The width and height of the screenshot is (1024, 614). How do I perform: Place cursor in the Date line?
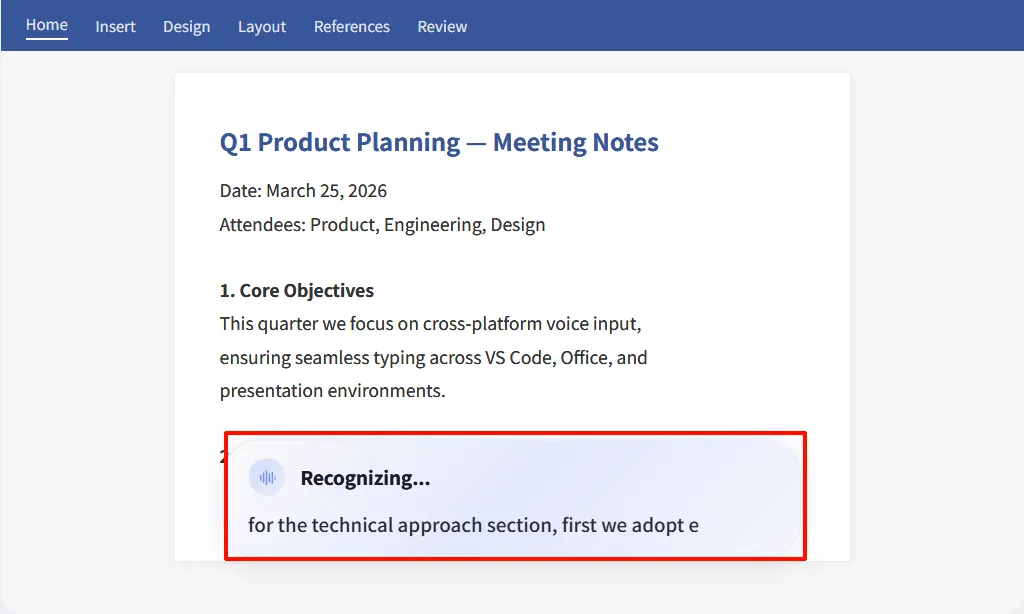coord(303,191)
